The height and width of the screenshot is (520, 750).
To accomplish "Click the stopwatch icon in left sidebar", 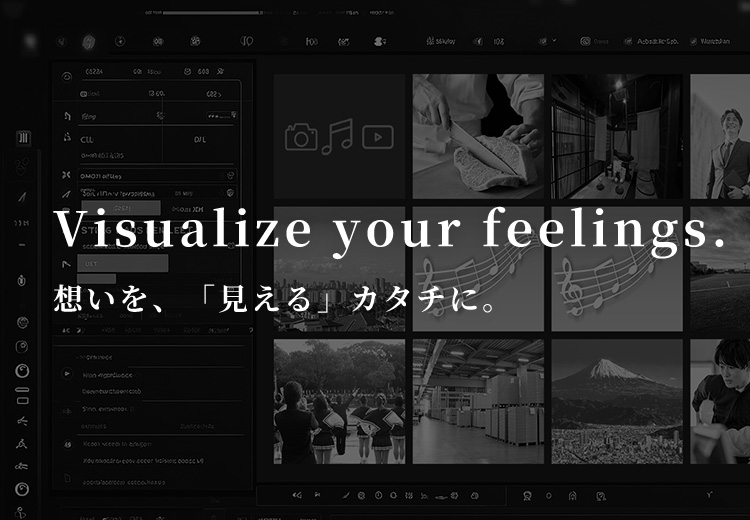I will [x=22, y=282].
